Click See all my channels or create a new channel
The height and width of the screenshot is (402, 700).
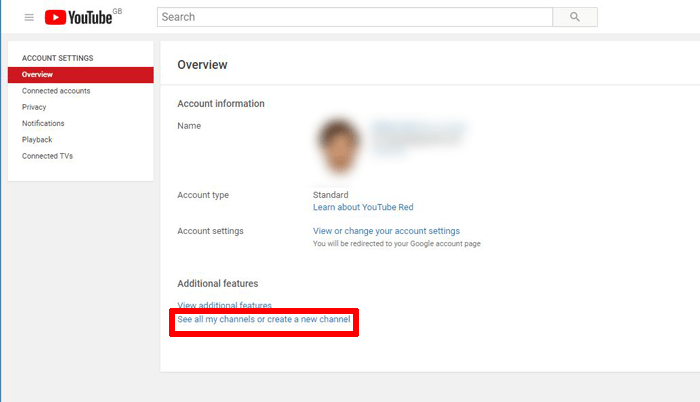coord(264,319)
